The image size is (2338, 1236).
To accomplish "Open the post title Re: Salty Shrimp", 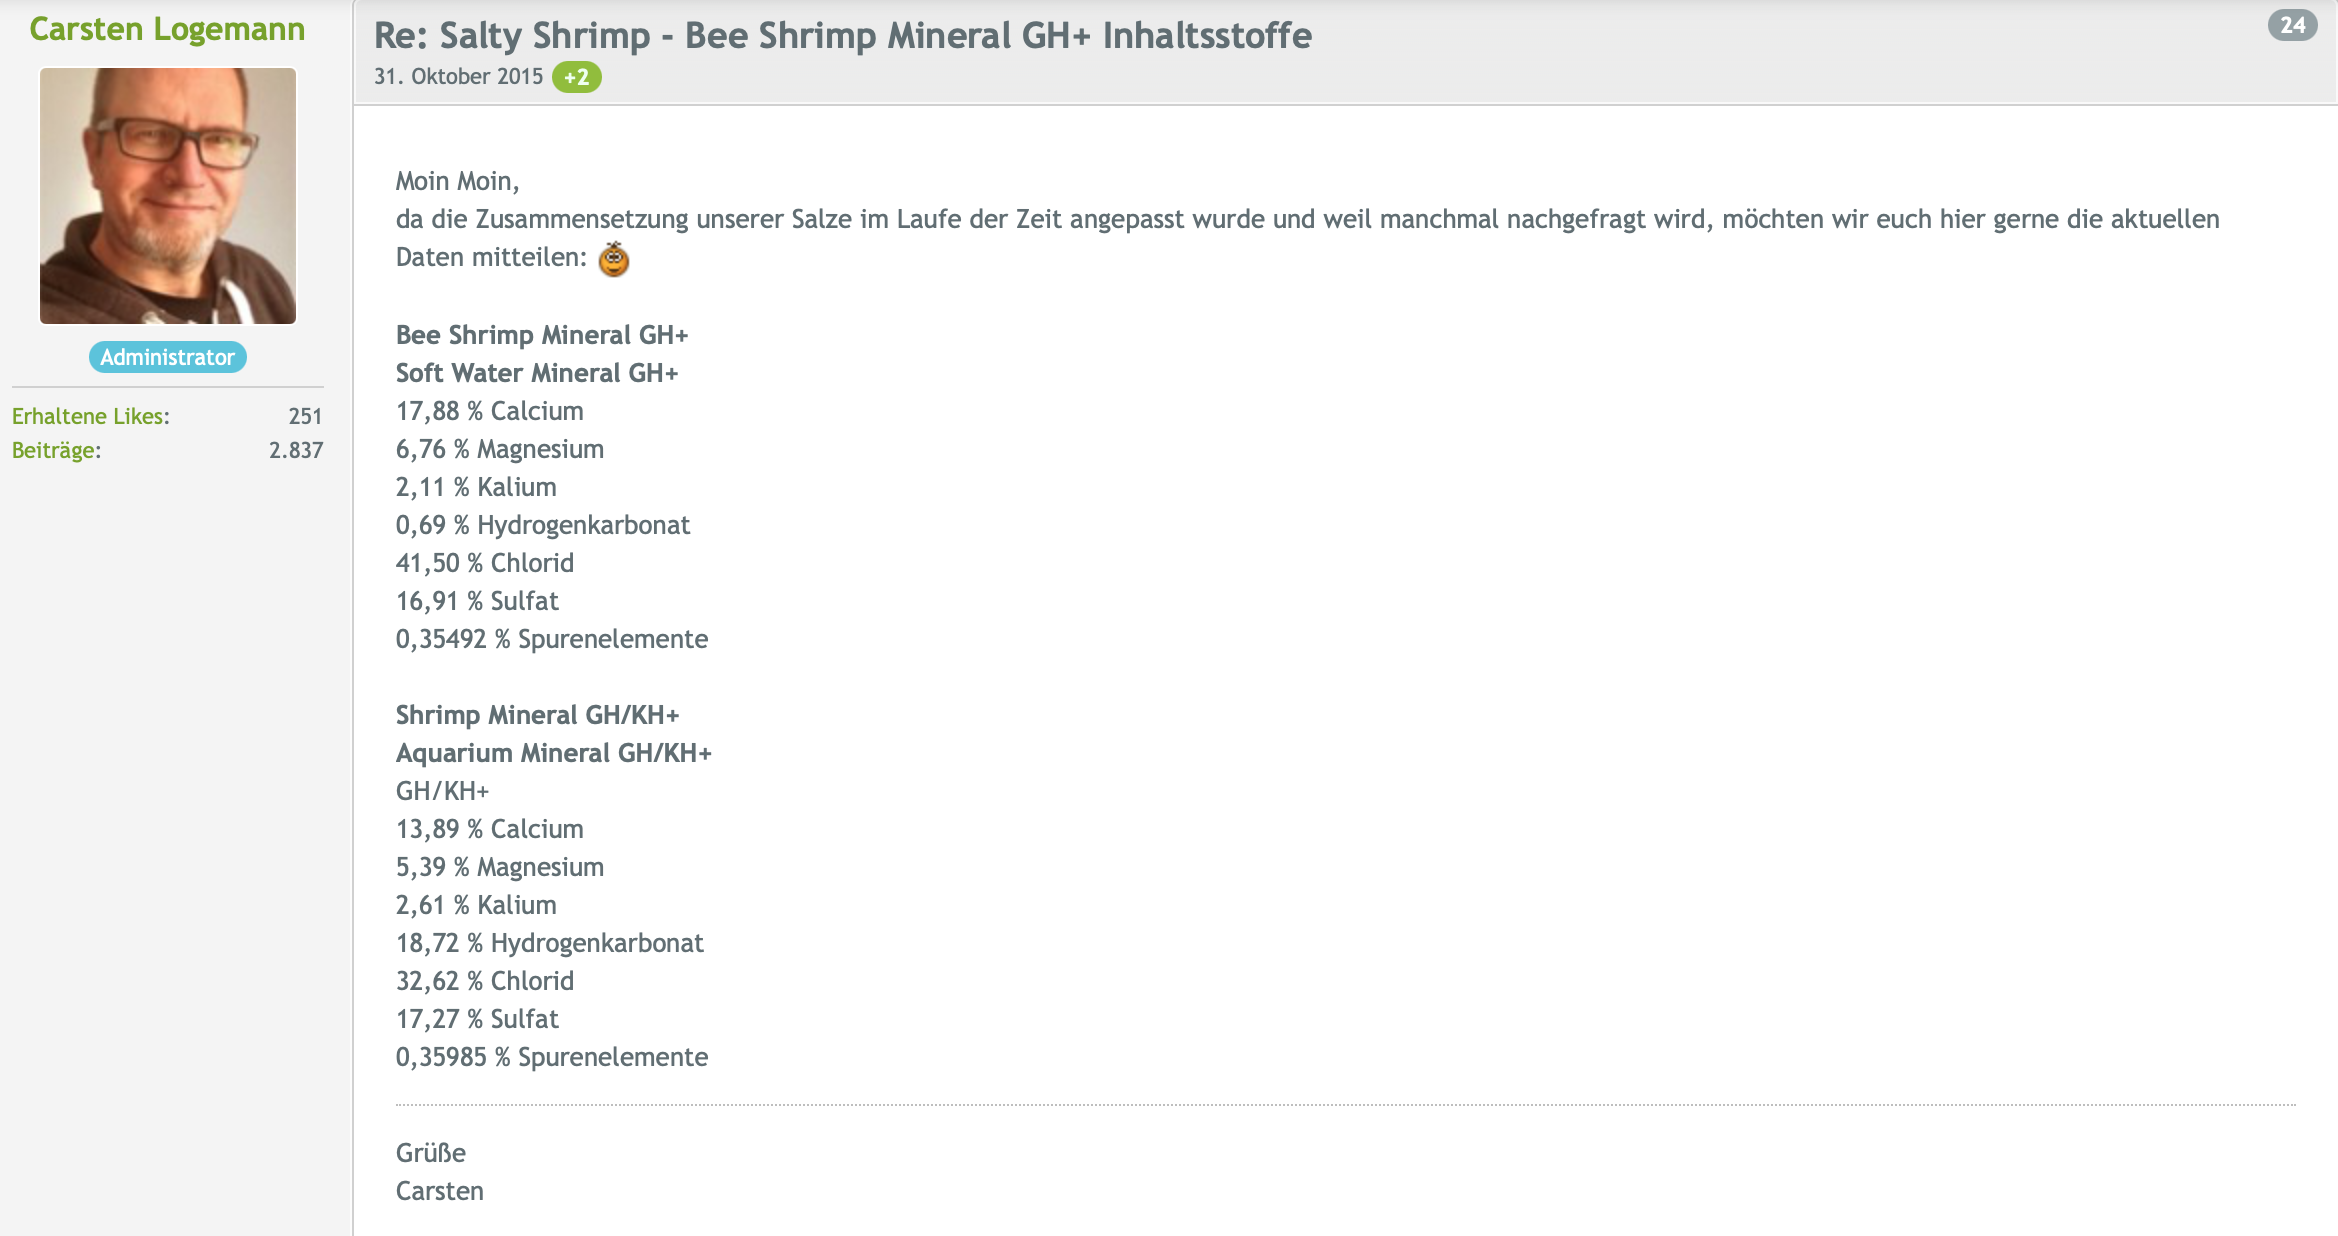I will coord(842,36).
